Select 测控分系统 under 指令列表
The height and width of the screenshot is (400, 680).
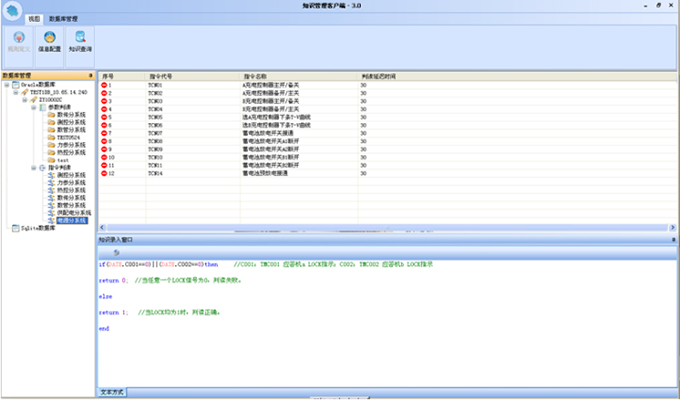(x=71, y=175)
